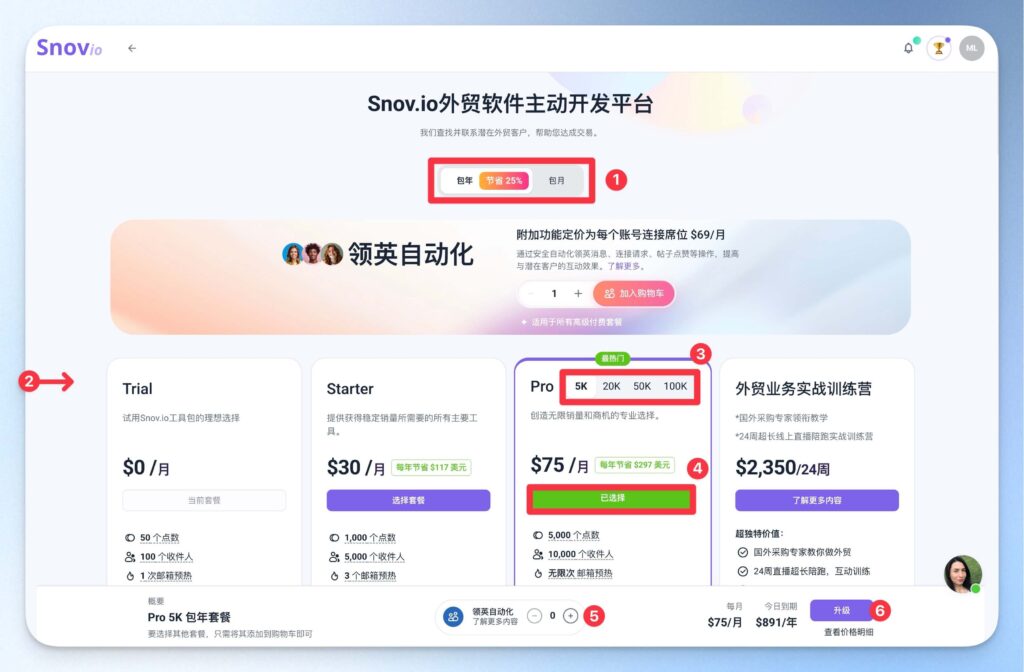Select the 20K Pro tier tab

pos(611,386)
